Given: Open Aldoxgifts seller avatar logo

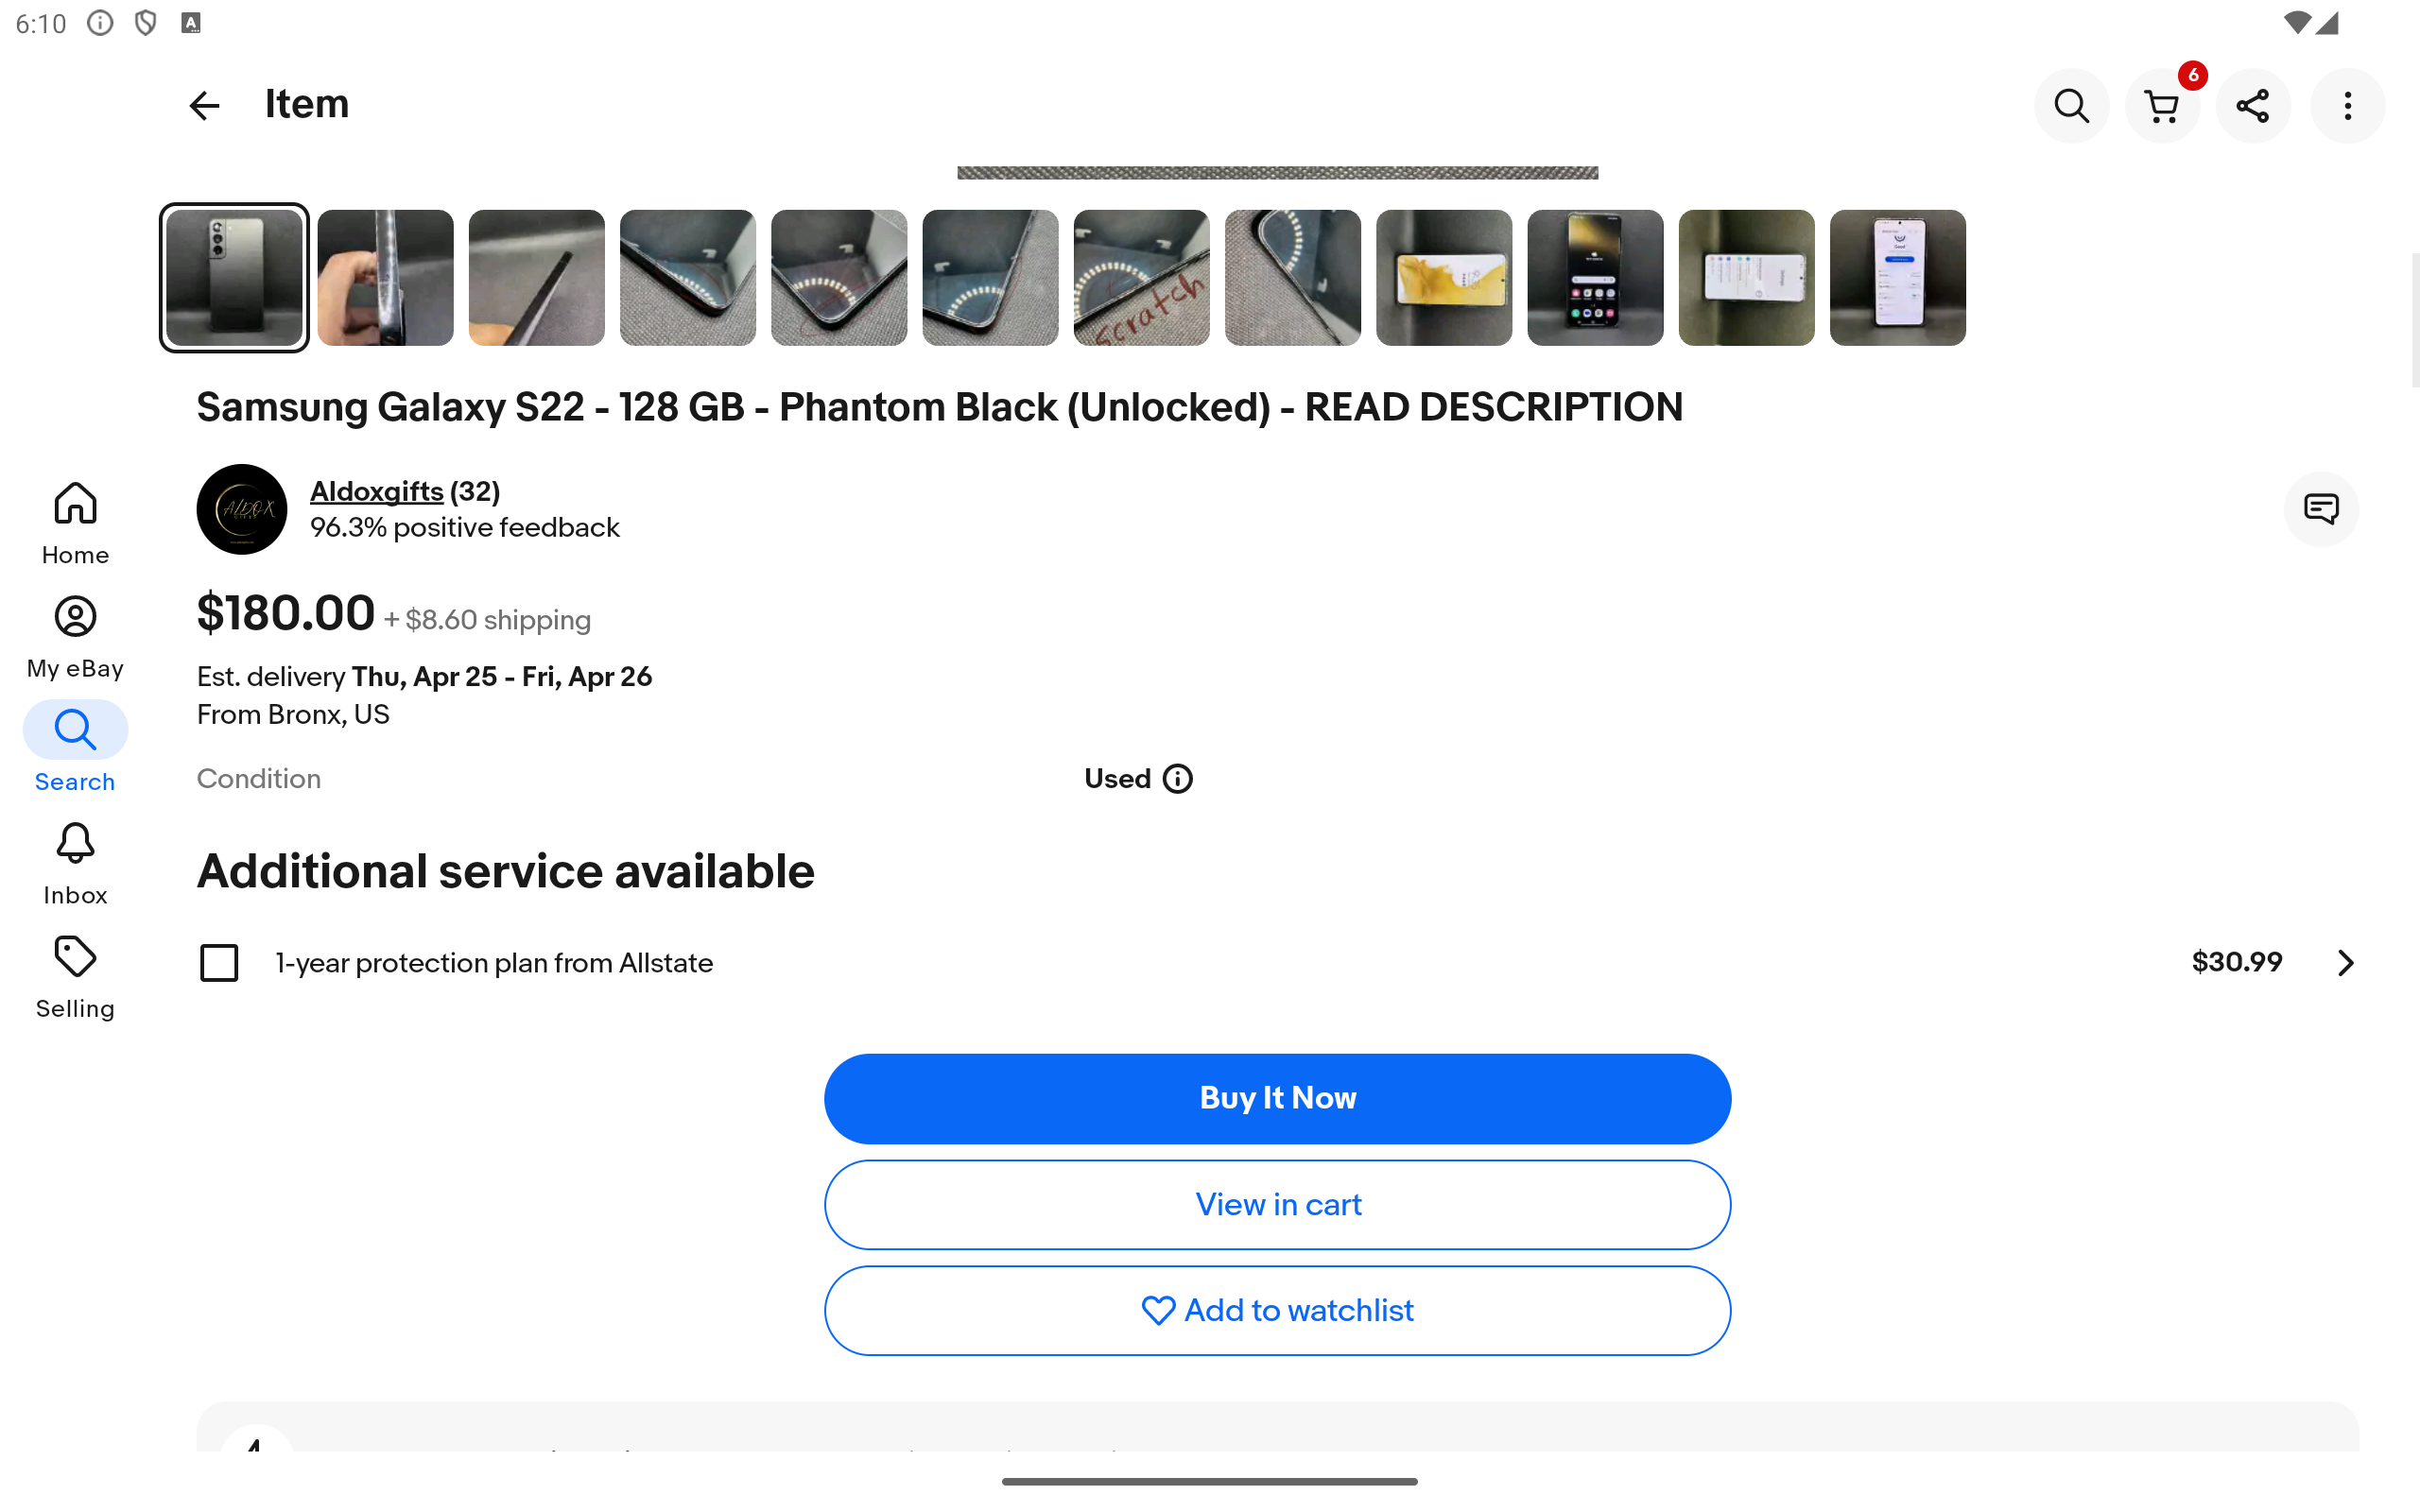Looking at the screenshot, I should 242,509.
